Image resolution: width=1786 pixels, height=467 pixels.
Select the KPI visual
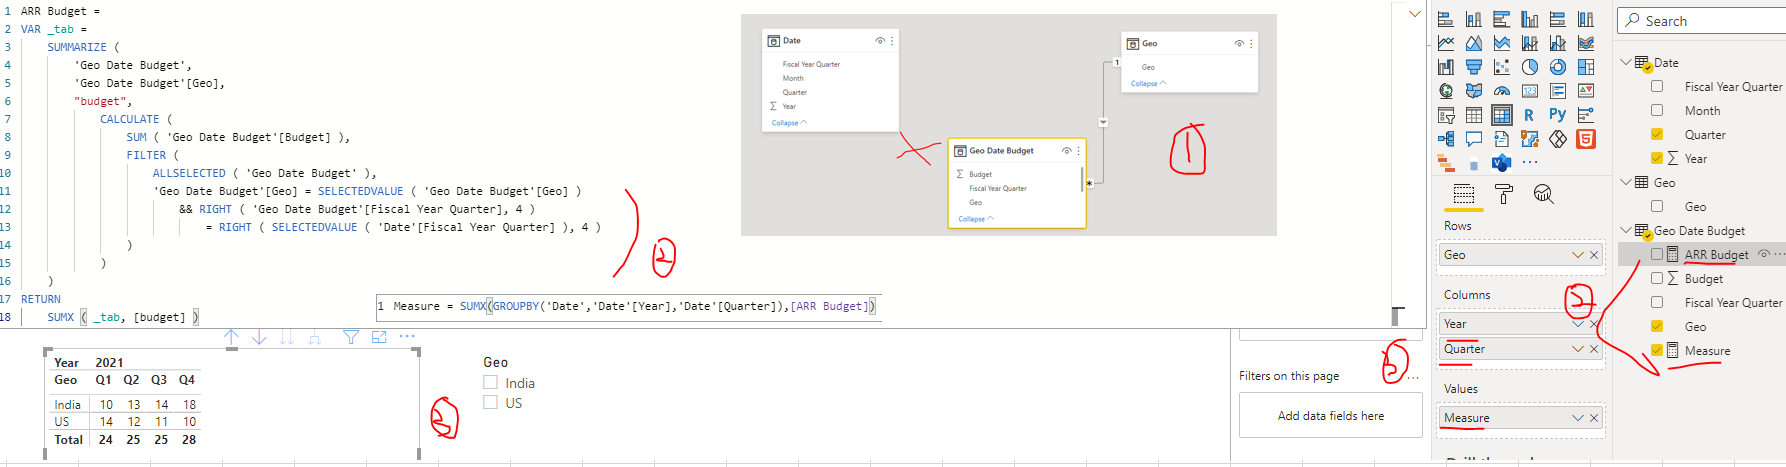point(1586,91)
